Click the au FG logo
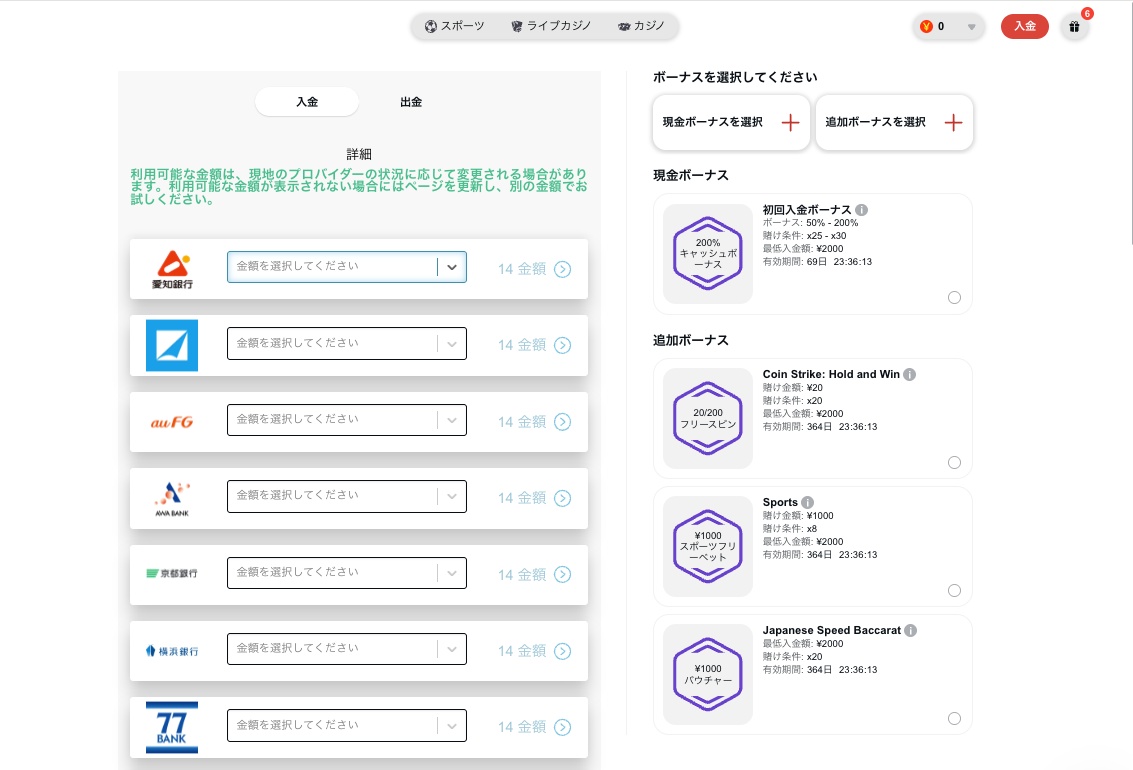The width and height of the screenshot is (1133, 770). (x=172, y=422)
